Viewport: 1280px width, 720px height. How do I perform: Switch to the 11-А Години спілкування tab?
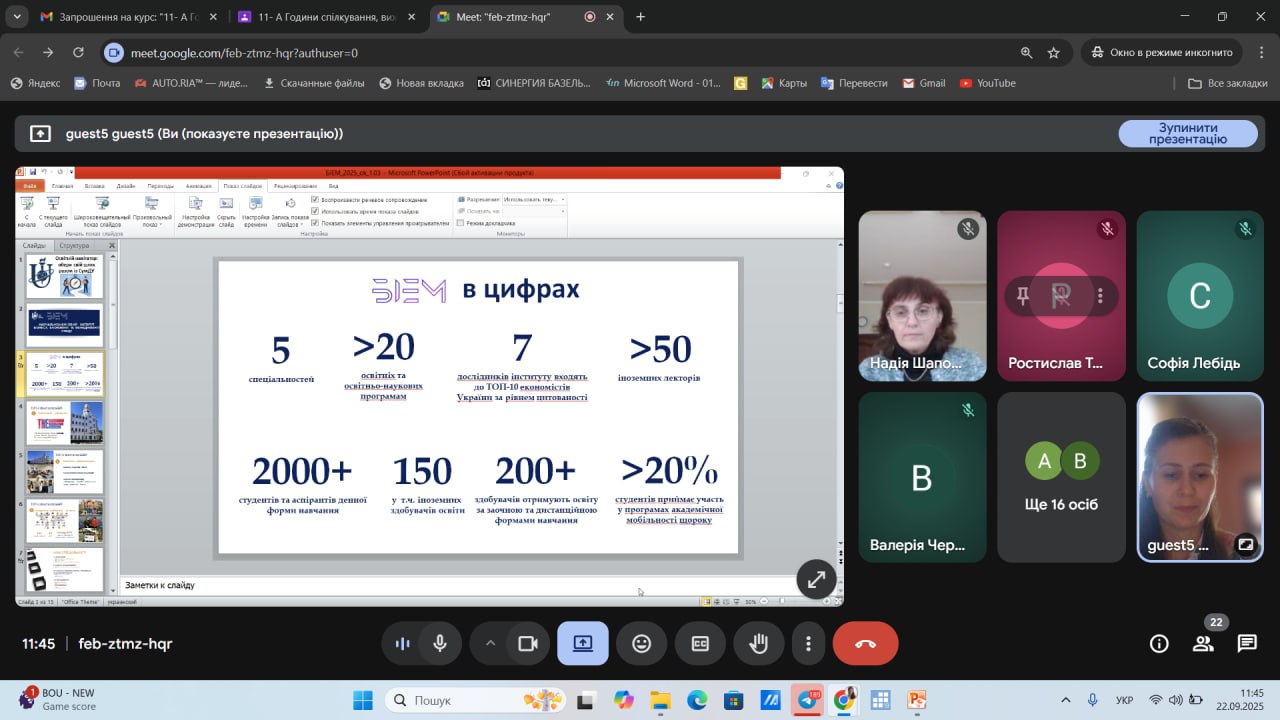pos(318,17)
